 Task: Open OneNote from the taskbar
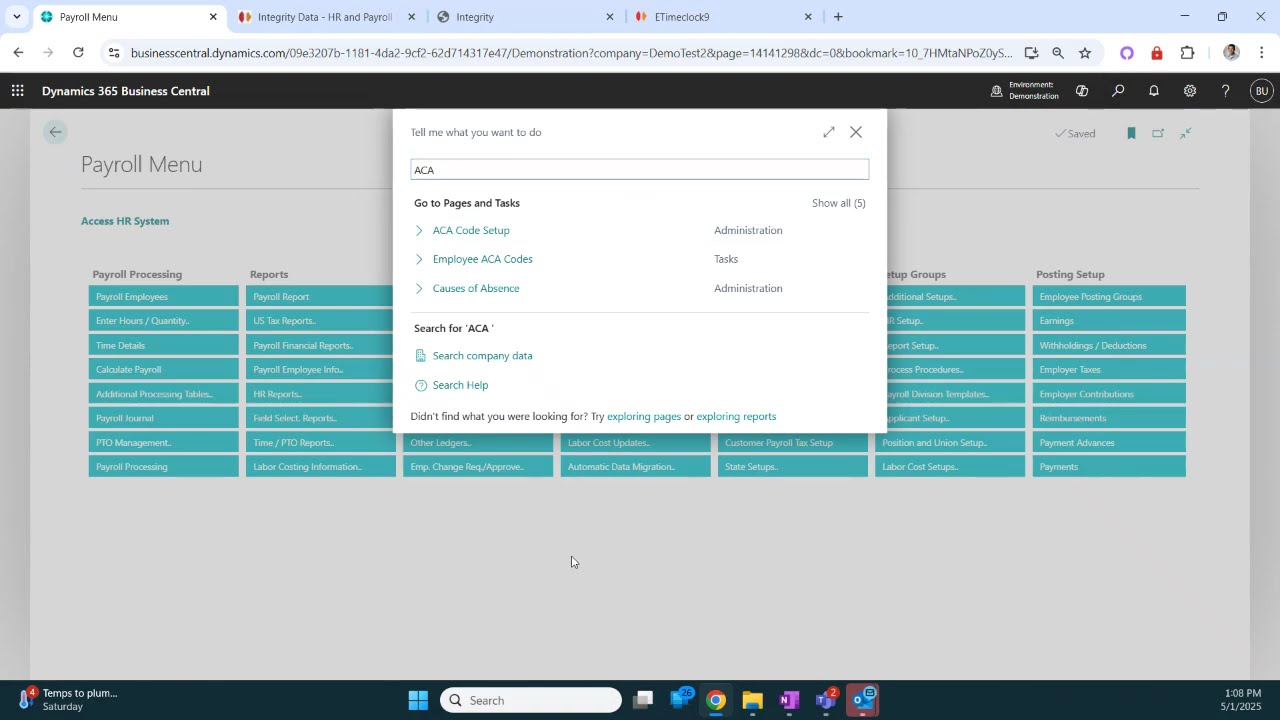click(x=789, y=700)
